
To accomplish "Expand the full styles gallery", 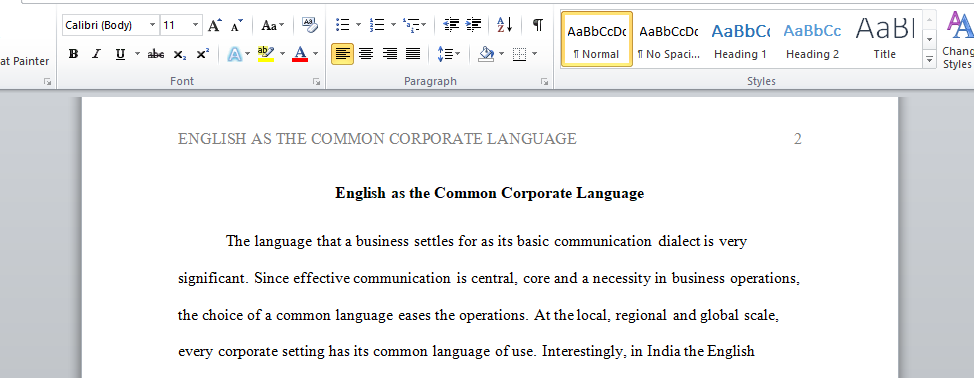I will click(929, 60).
